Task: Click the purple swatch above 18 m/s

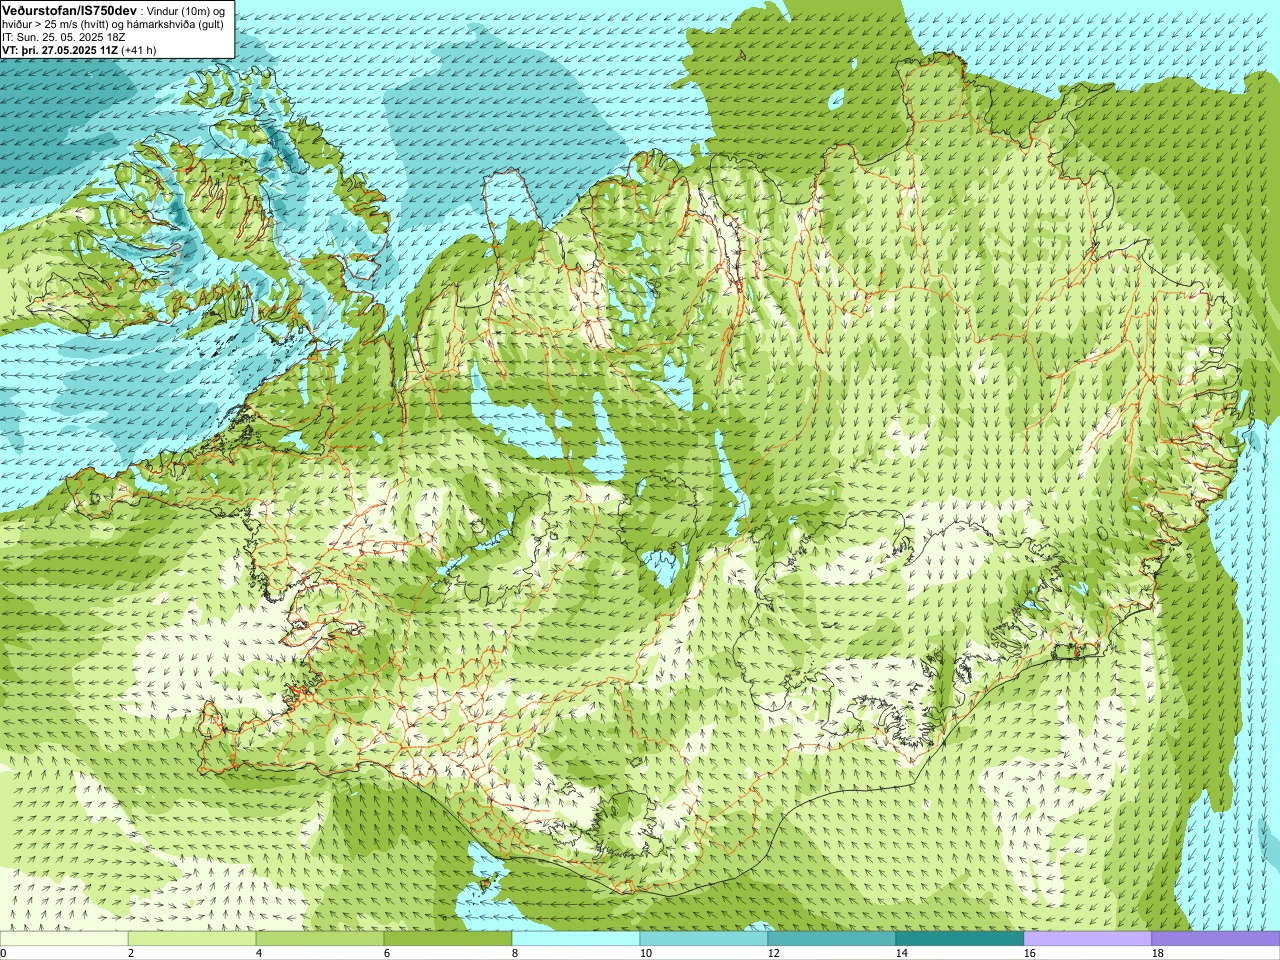Action: point(1216,939)
